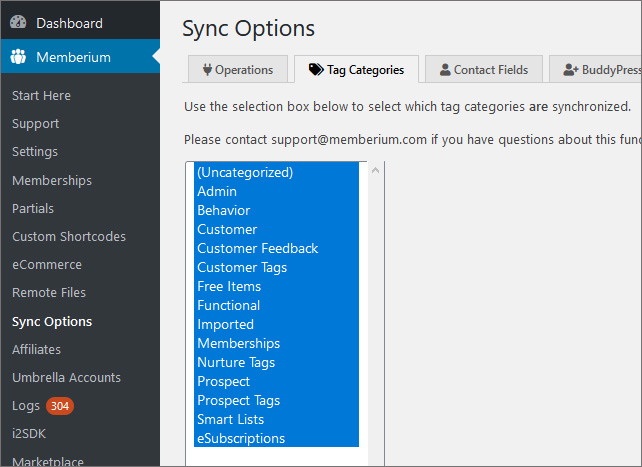Open Umbrella Accounts page
This screenshot has height=467, width=642.
66,377
